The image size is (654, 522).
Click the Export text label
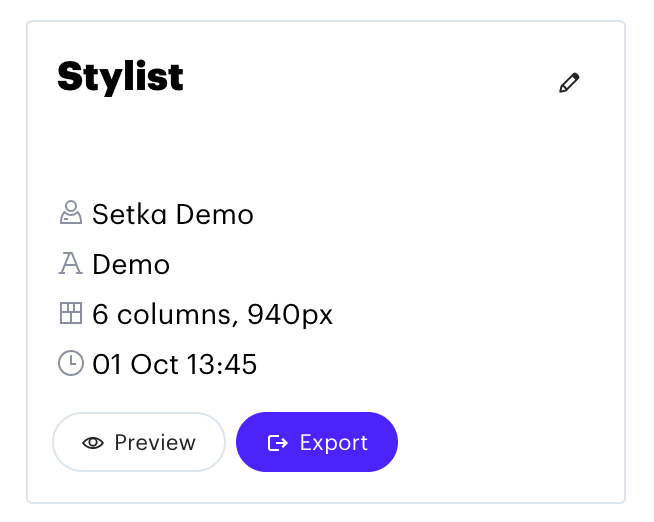(x=334, y=443)
